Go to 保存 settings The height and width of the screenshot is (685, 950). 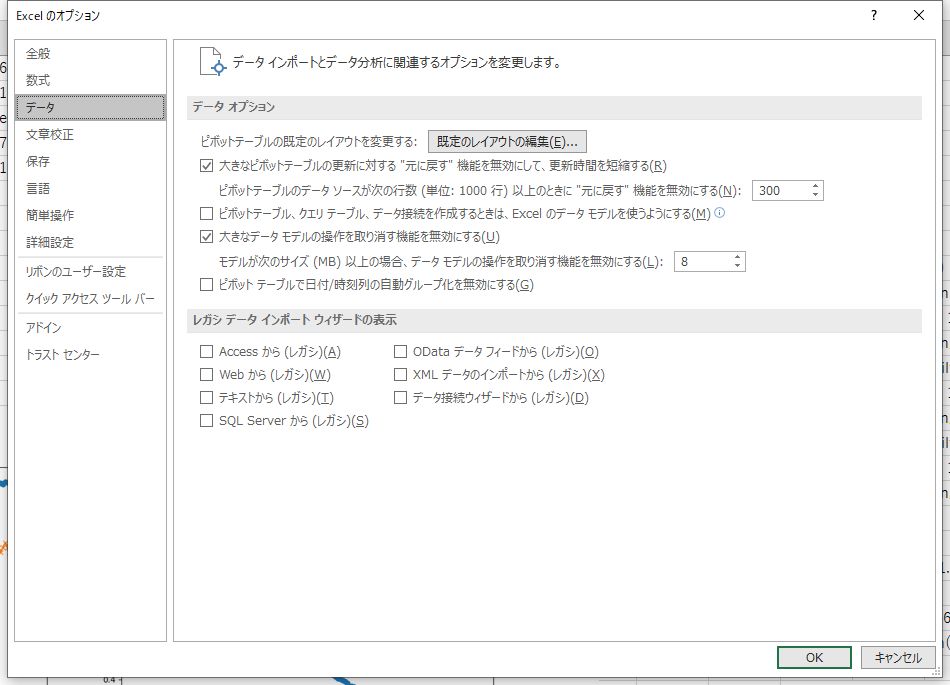pos(90,161)
